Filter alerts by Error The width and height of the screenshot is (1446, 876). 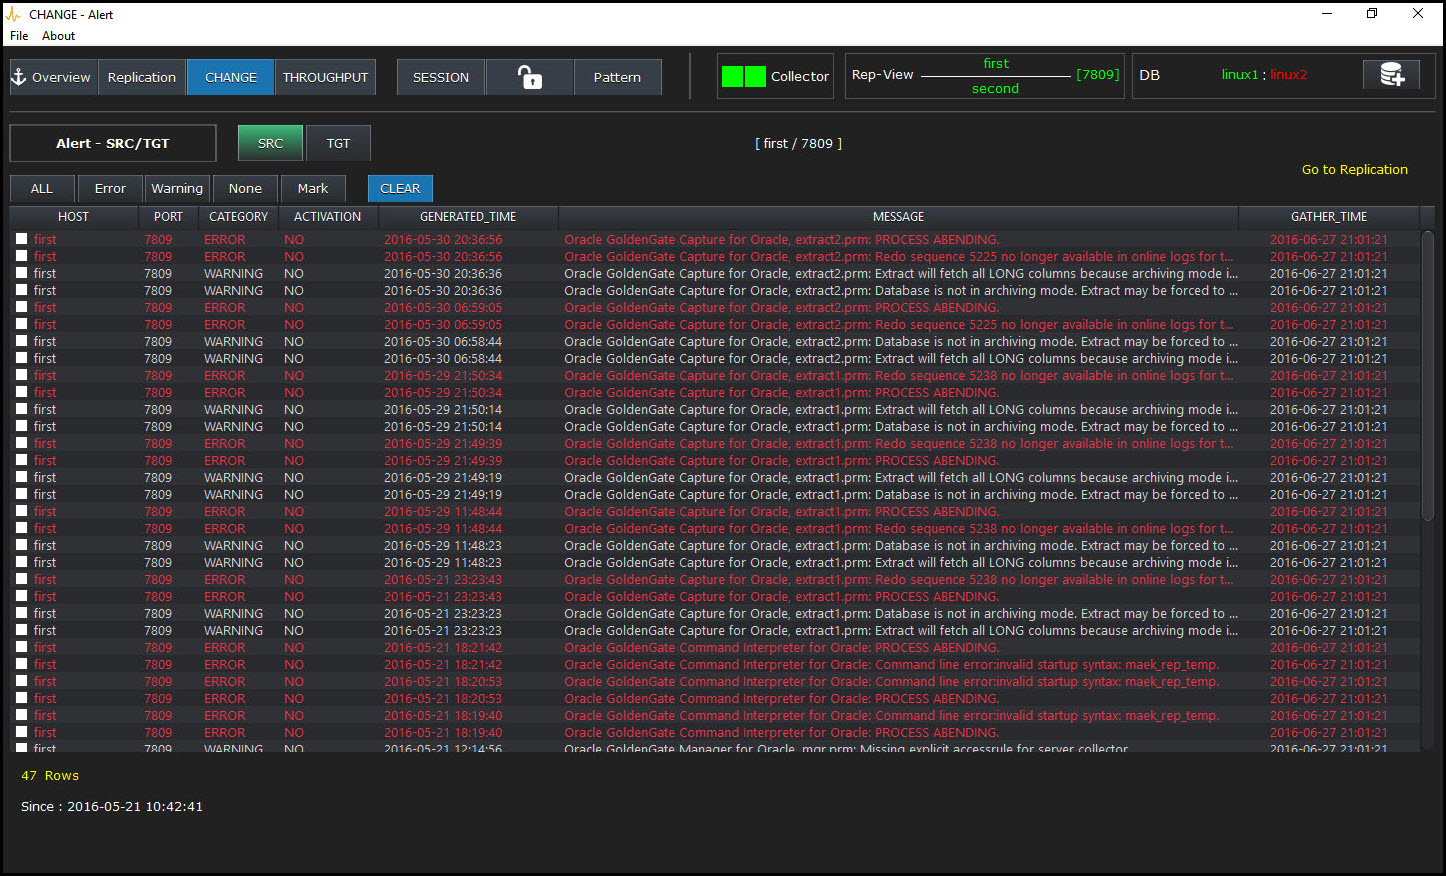pyautogui.click(x=110, y=188)
